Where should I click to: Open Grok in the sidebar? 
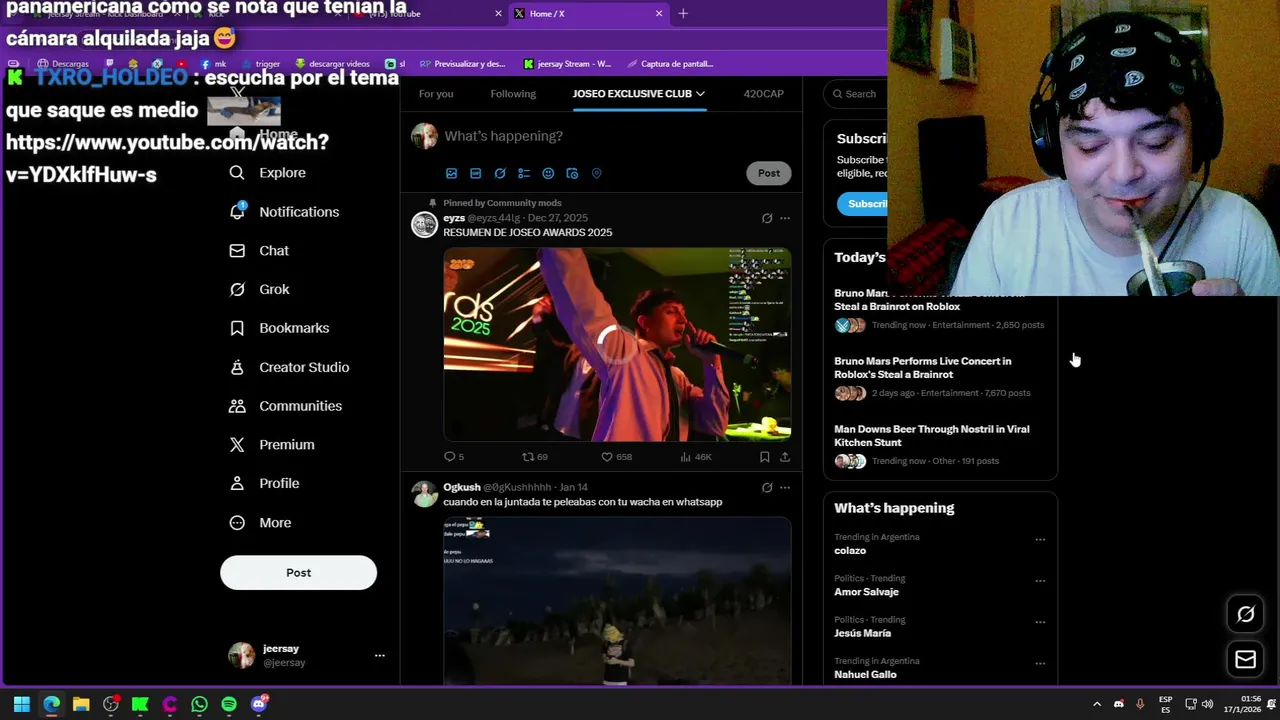(x=259, y=289)
